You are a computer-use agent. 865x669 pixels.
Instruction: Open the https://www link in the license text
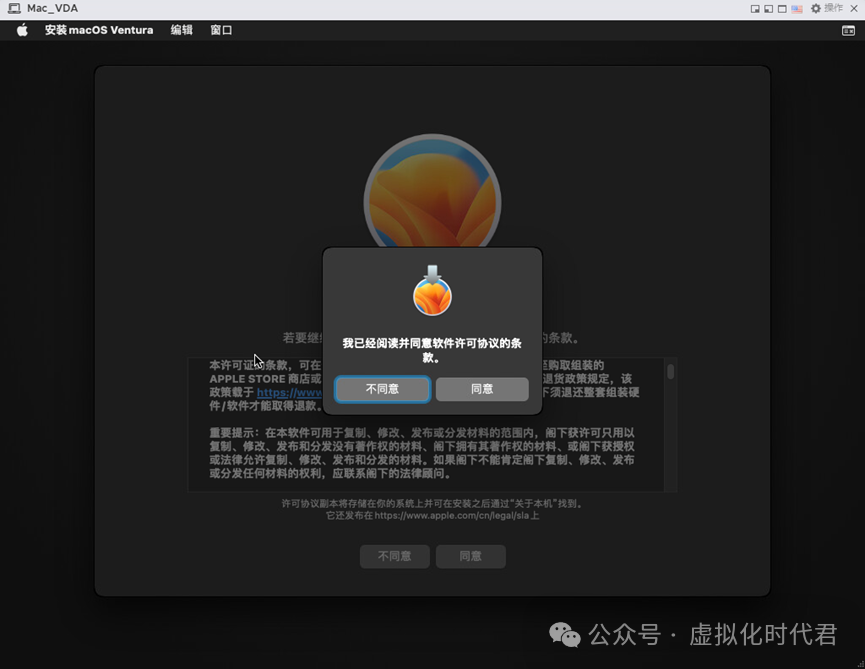[290, 392]
